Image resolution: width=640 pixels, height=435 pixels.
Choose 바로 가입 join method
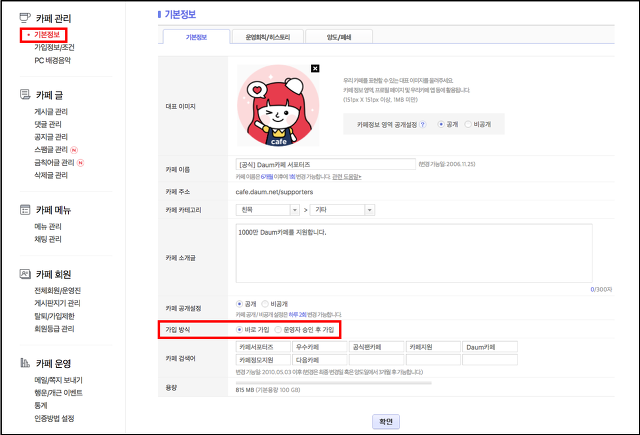(x=239, y=329)
